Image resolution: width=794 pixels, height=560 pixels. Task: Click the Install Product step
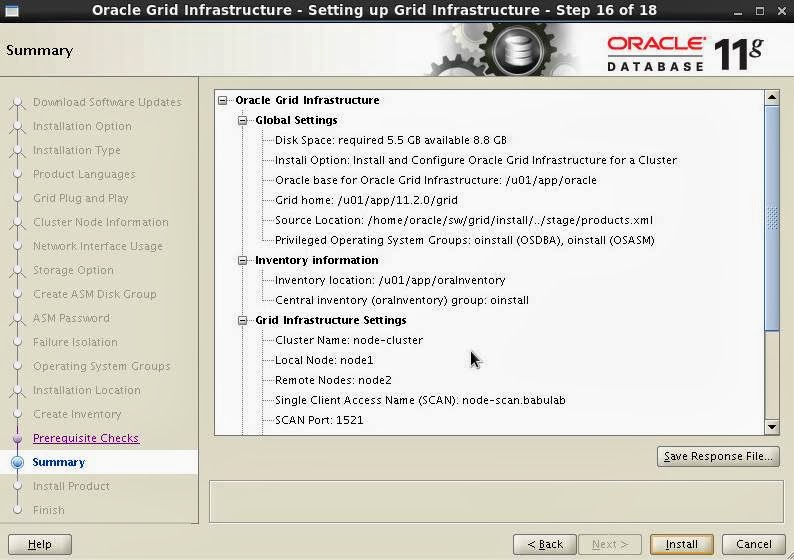71,486
